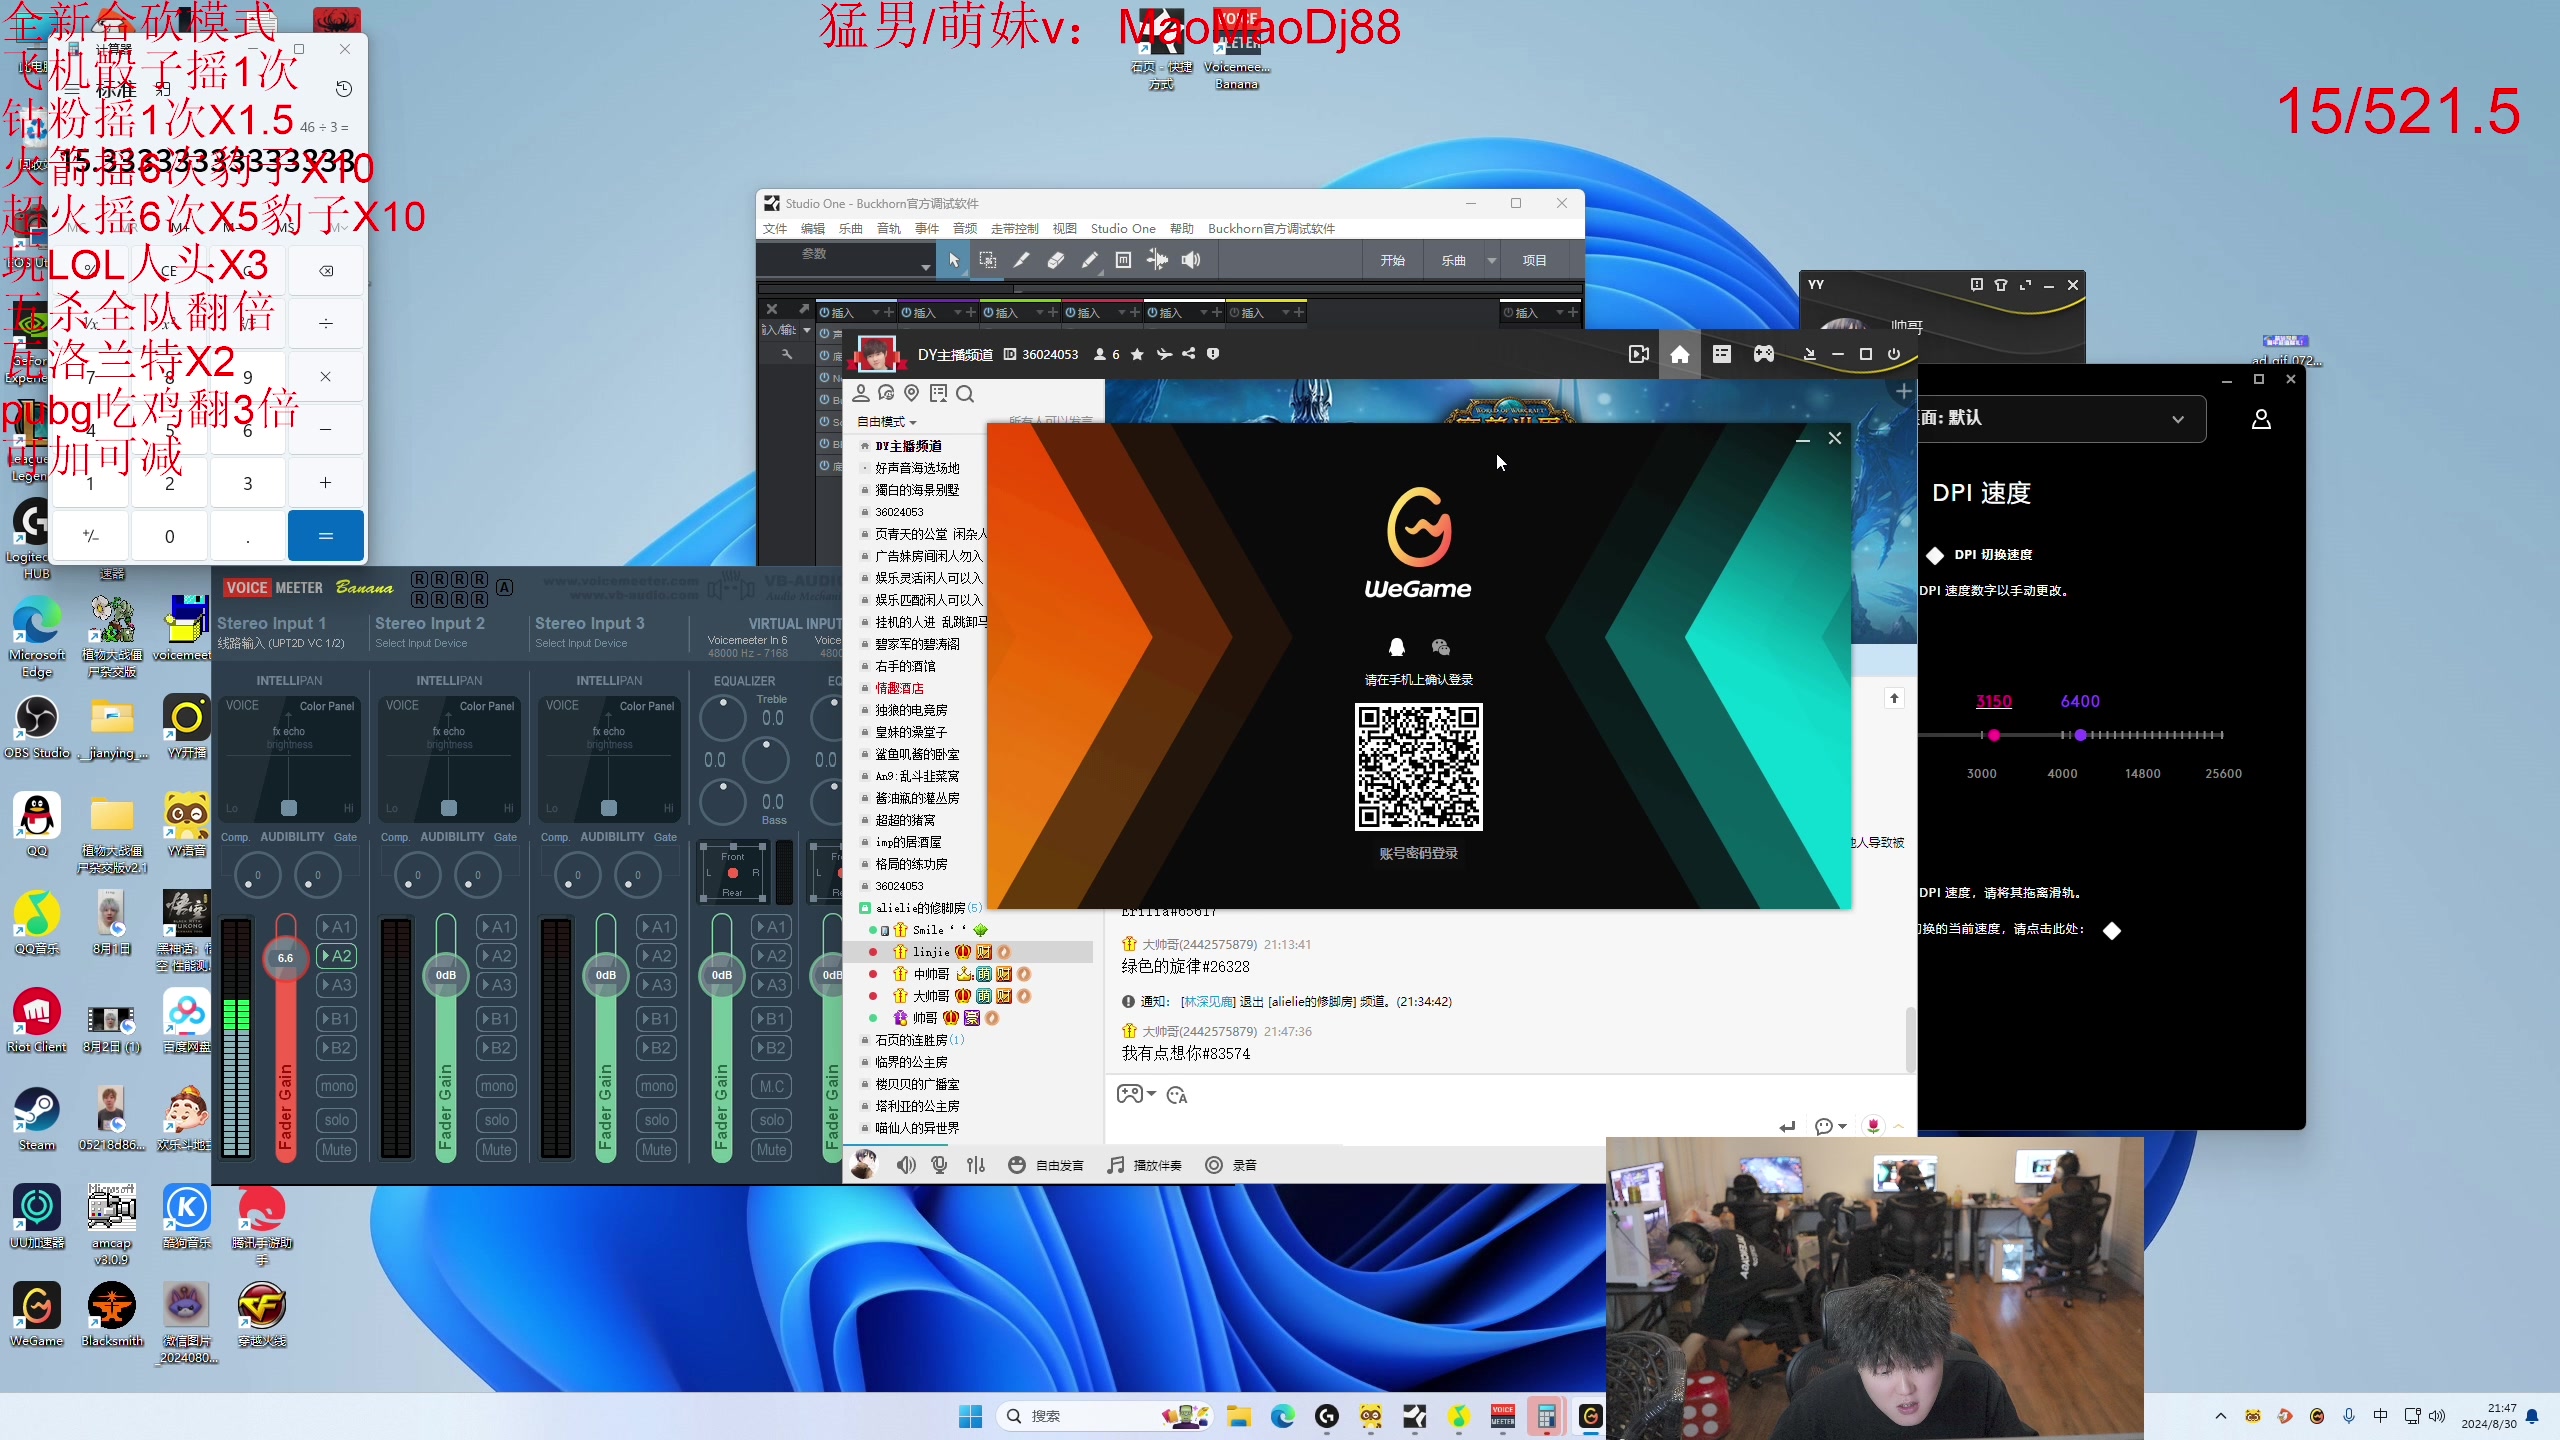2560x1440 pixels.
Task: Enable A1 routing on Stereo Input 1
Action: [337, 927]
